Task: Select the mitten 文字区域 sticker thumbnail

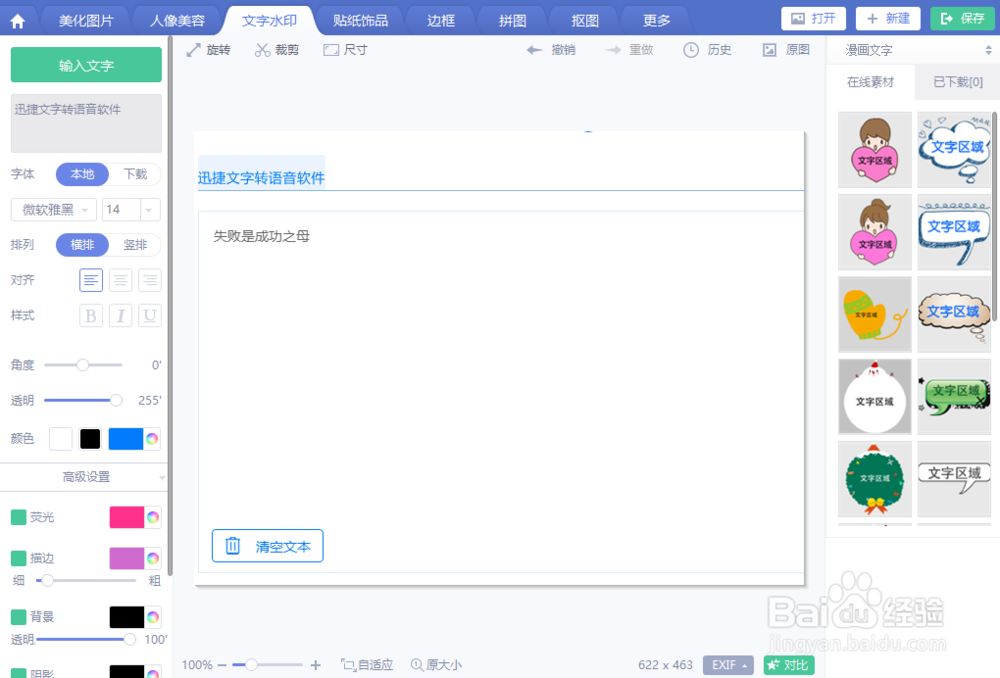Action: [874, 314]
